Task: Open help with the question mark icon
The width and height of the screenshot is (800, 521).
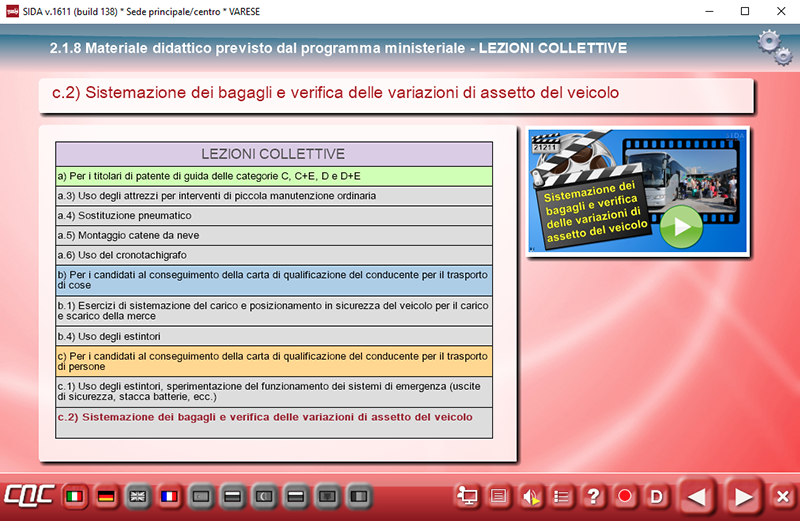Action: point(594,495)
